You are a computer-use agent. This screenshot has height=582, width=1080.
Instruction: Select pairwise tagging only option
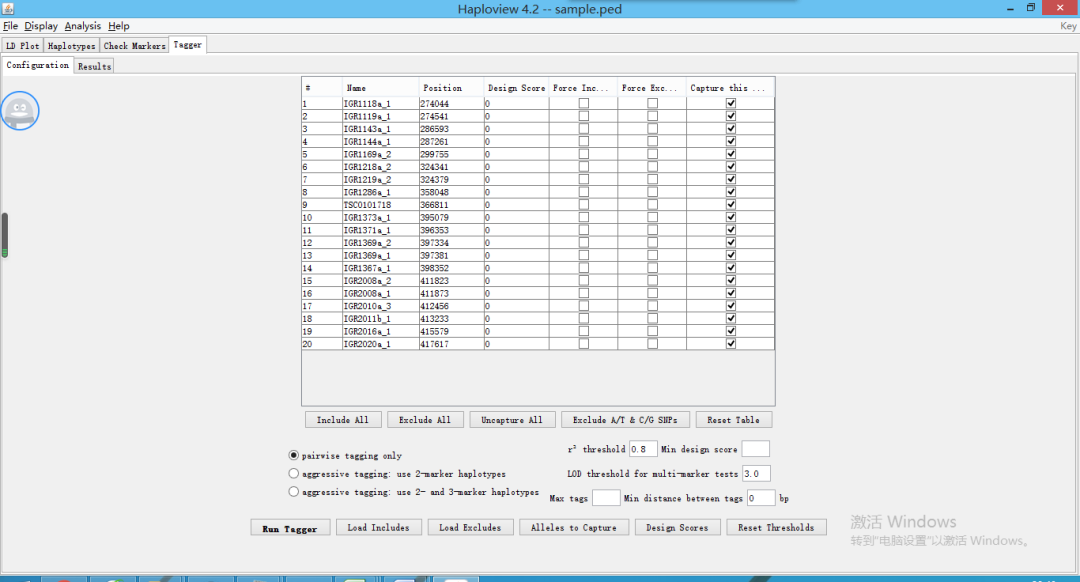pos(293,455)
